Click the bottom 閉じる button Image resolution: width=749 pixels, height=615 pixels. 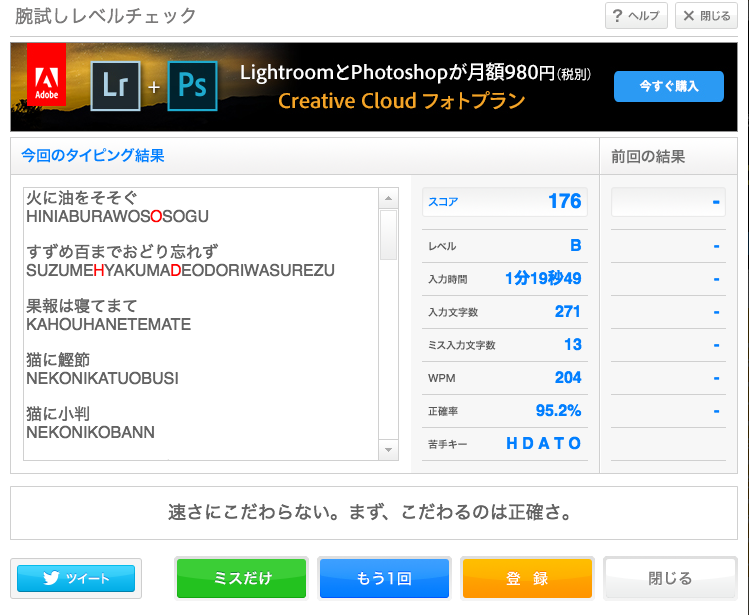click(670, 578)
